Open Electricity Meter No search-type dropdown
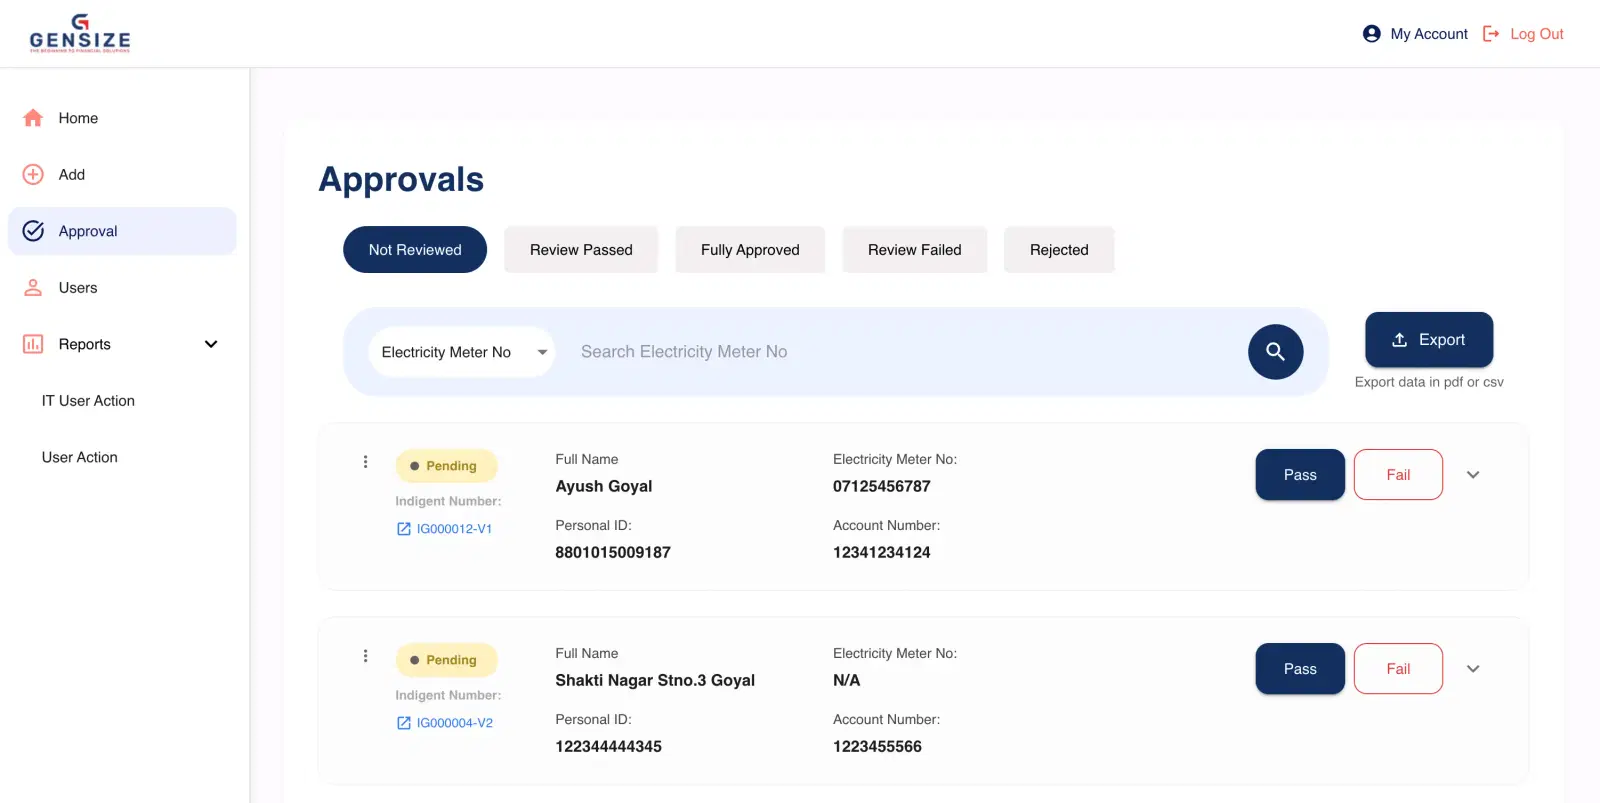 point(462,352)
